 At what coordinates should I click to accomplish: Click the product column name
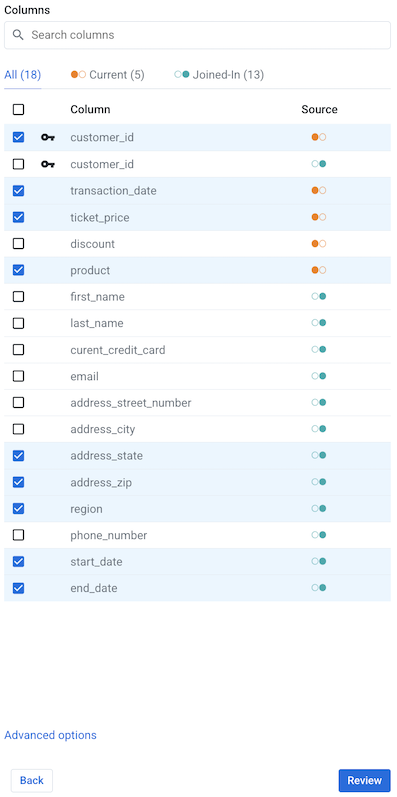pyautogui.click(x=90, y=270)
